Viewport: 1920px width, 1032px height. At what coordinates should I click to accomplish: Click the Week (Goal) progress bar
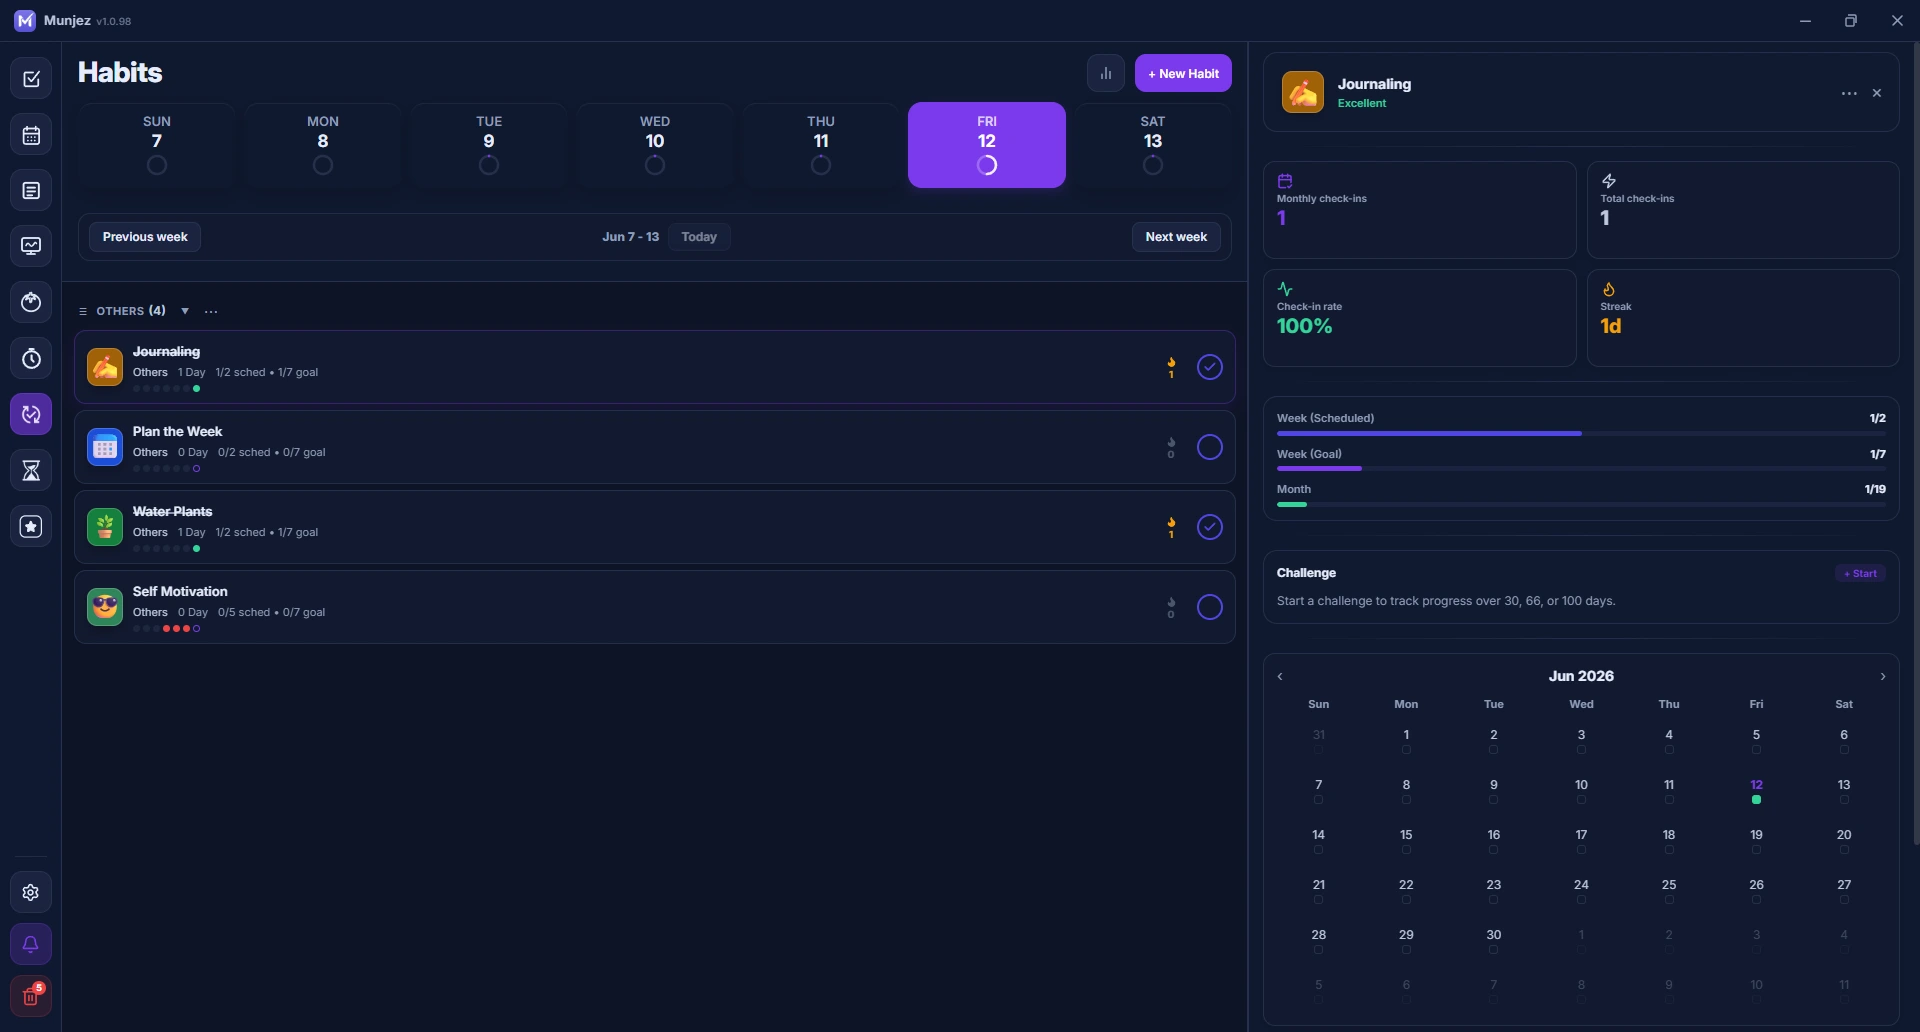pos(1581,469)
